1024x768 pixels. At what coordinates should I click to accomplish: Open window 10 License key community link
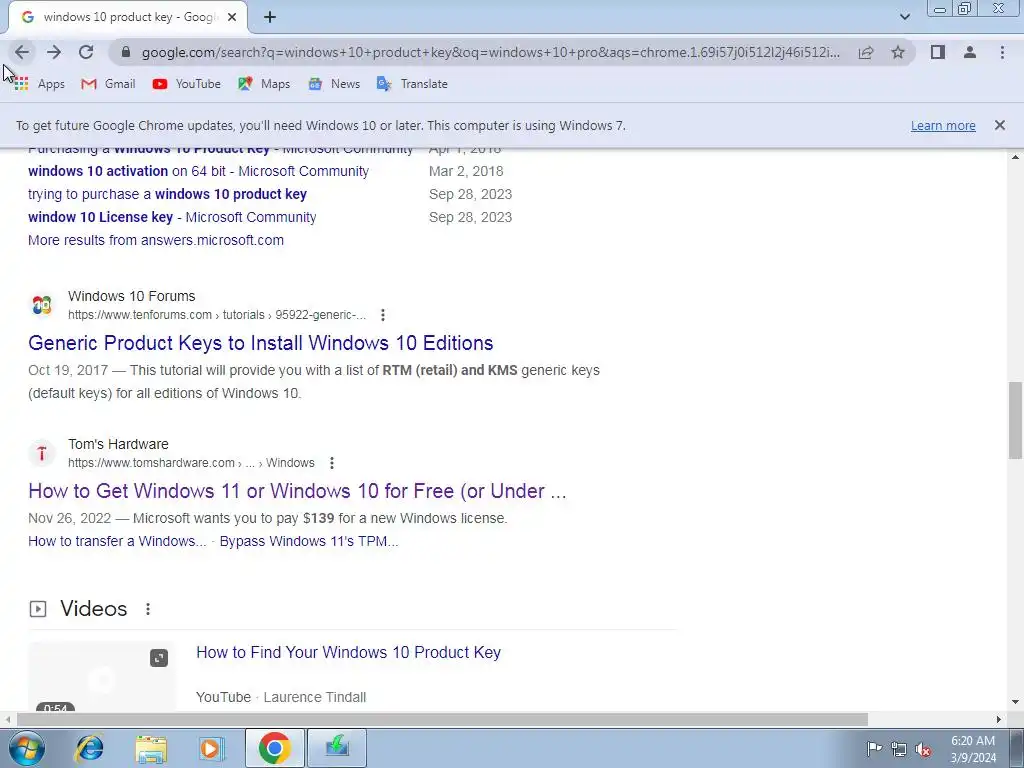point(172,217)
